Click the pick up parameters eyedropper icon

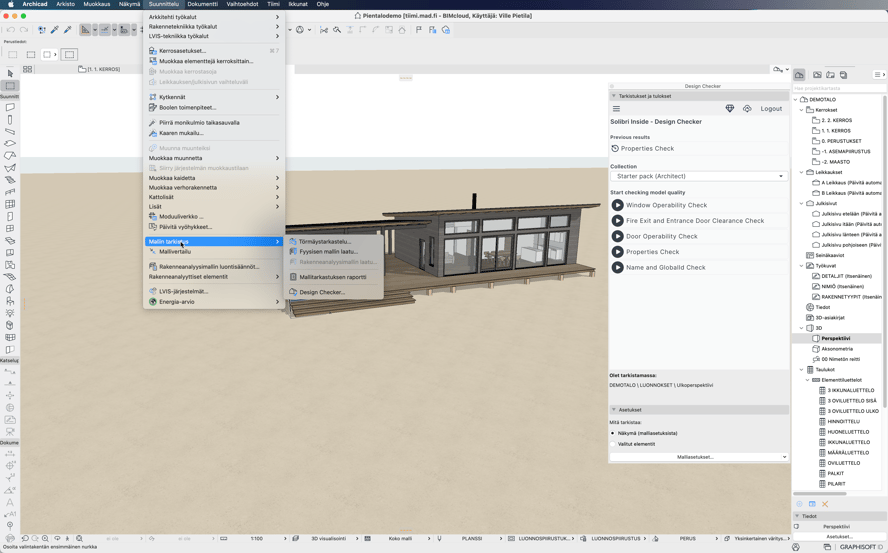(55, 30)
